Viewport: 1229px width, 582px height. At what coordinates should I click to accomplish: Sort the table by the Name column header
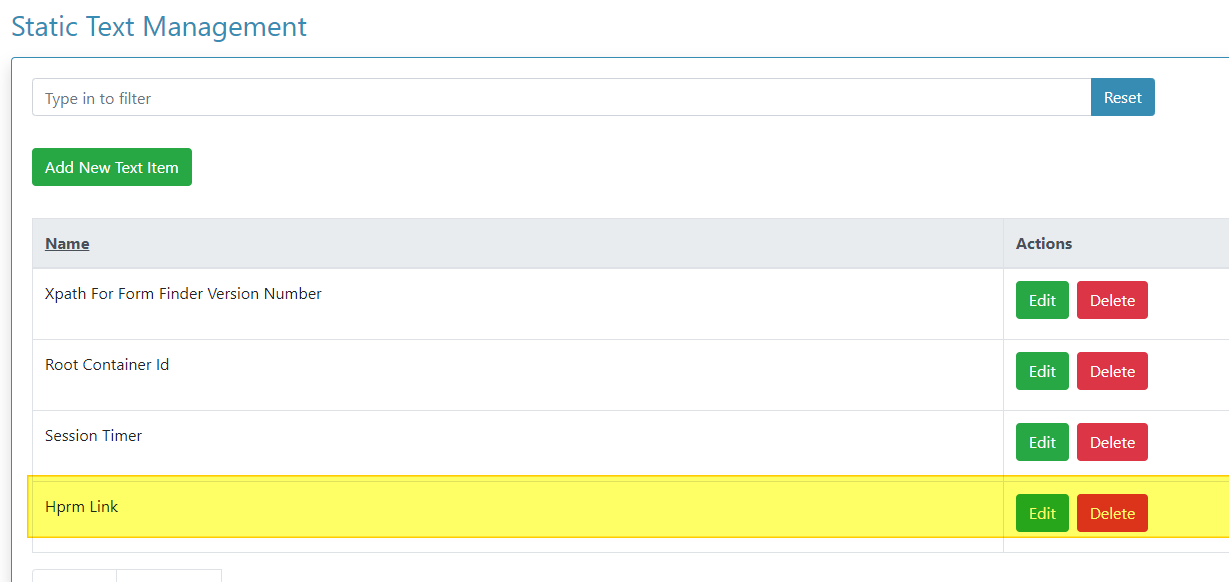[x=67, y=244]
